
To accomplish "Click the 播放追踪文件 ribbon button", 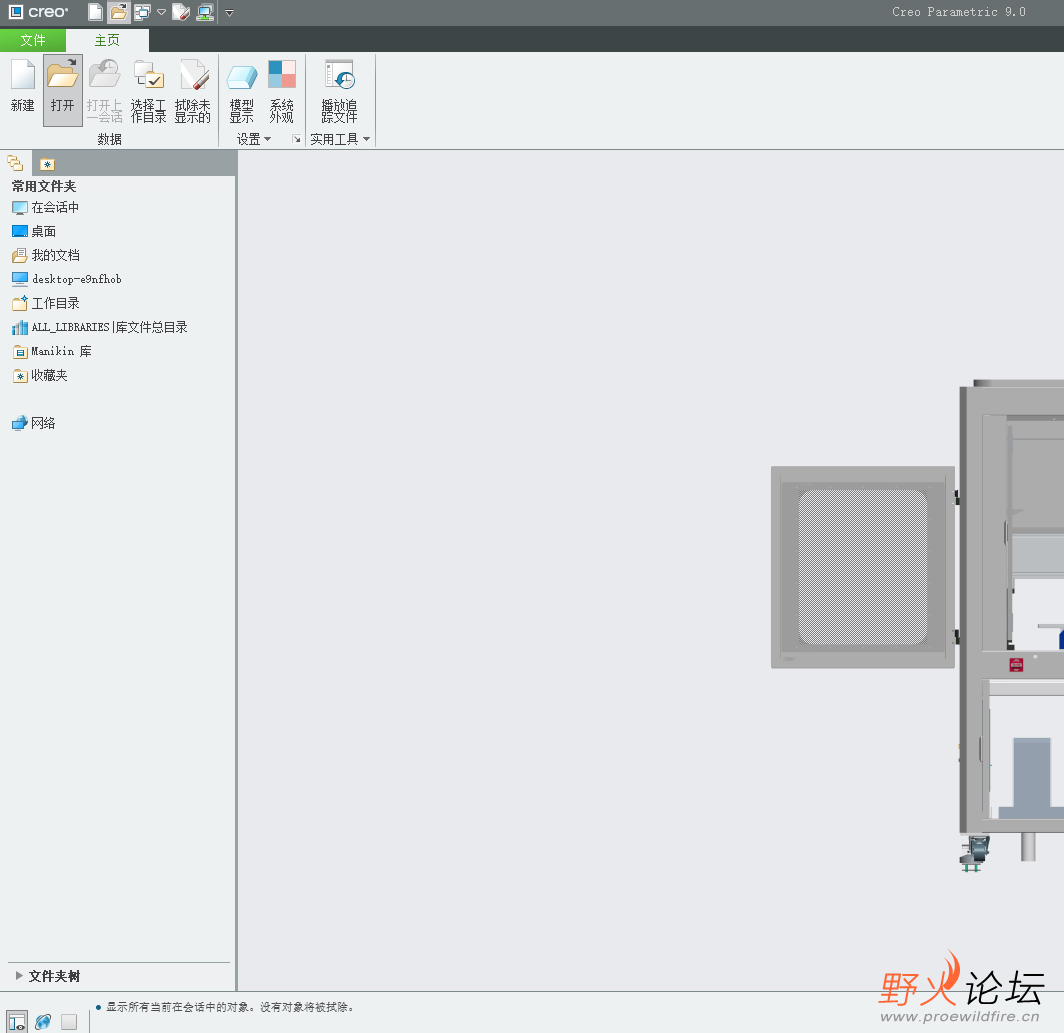I will pos(339,91).
